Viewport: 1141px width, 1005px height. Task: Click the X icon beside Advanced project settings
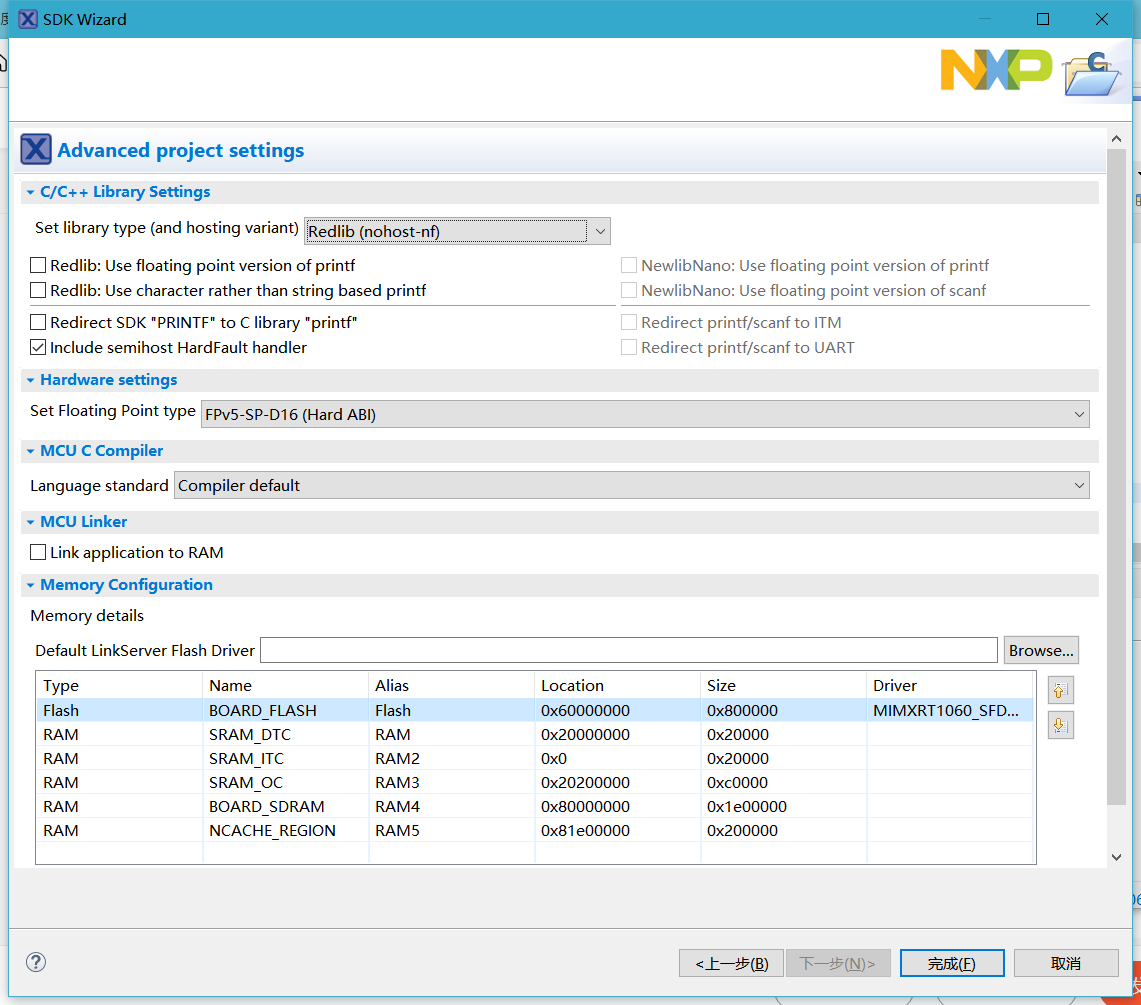point(36,149)
